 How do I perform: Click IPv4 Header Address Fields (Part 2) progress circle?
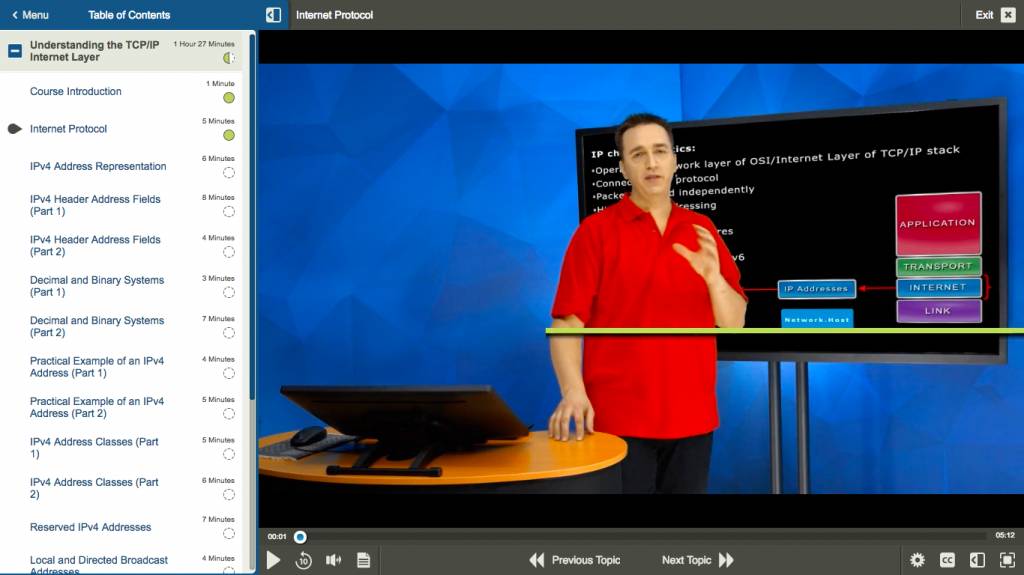(229, 252)
